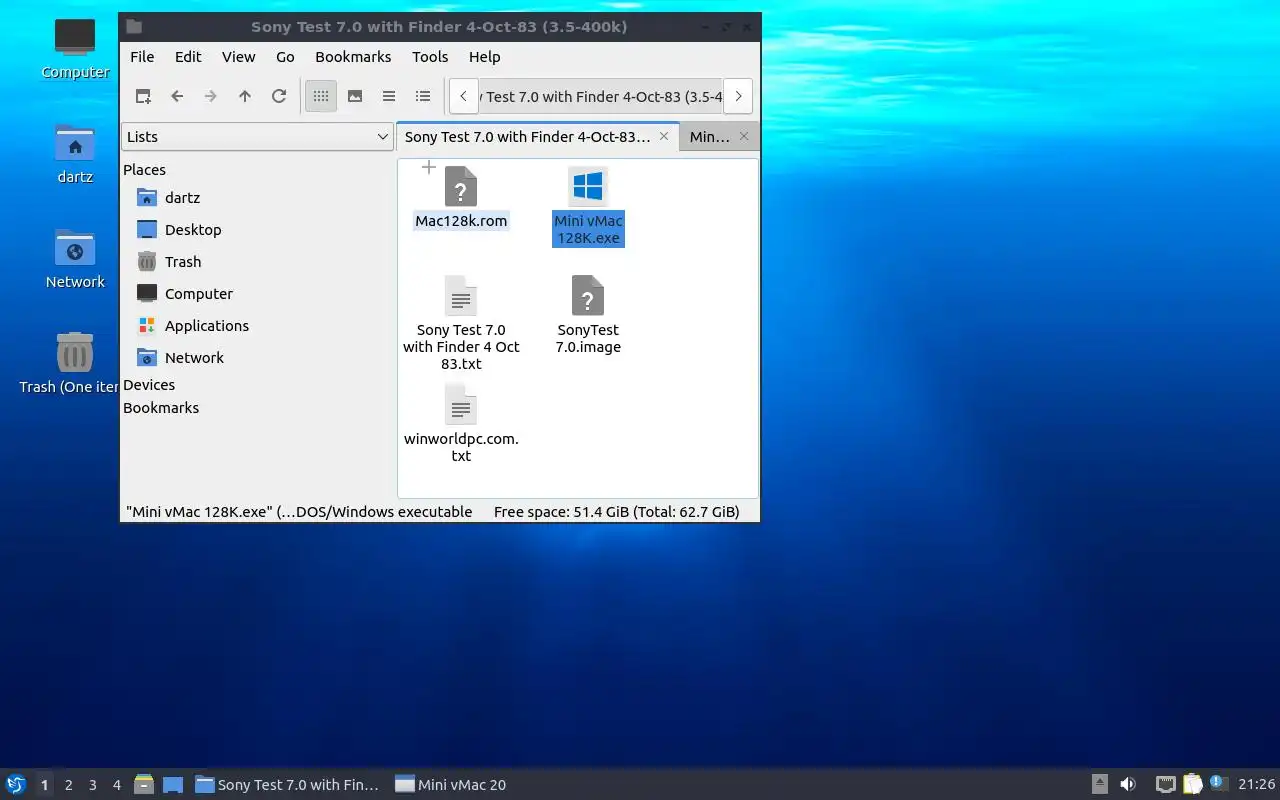
Task: Switch to icon view mode
Action: tap(321, 96)
